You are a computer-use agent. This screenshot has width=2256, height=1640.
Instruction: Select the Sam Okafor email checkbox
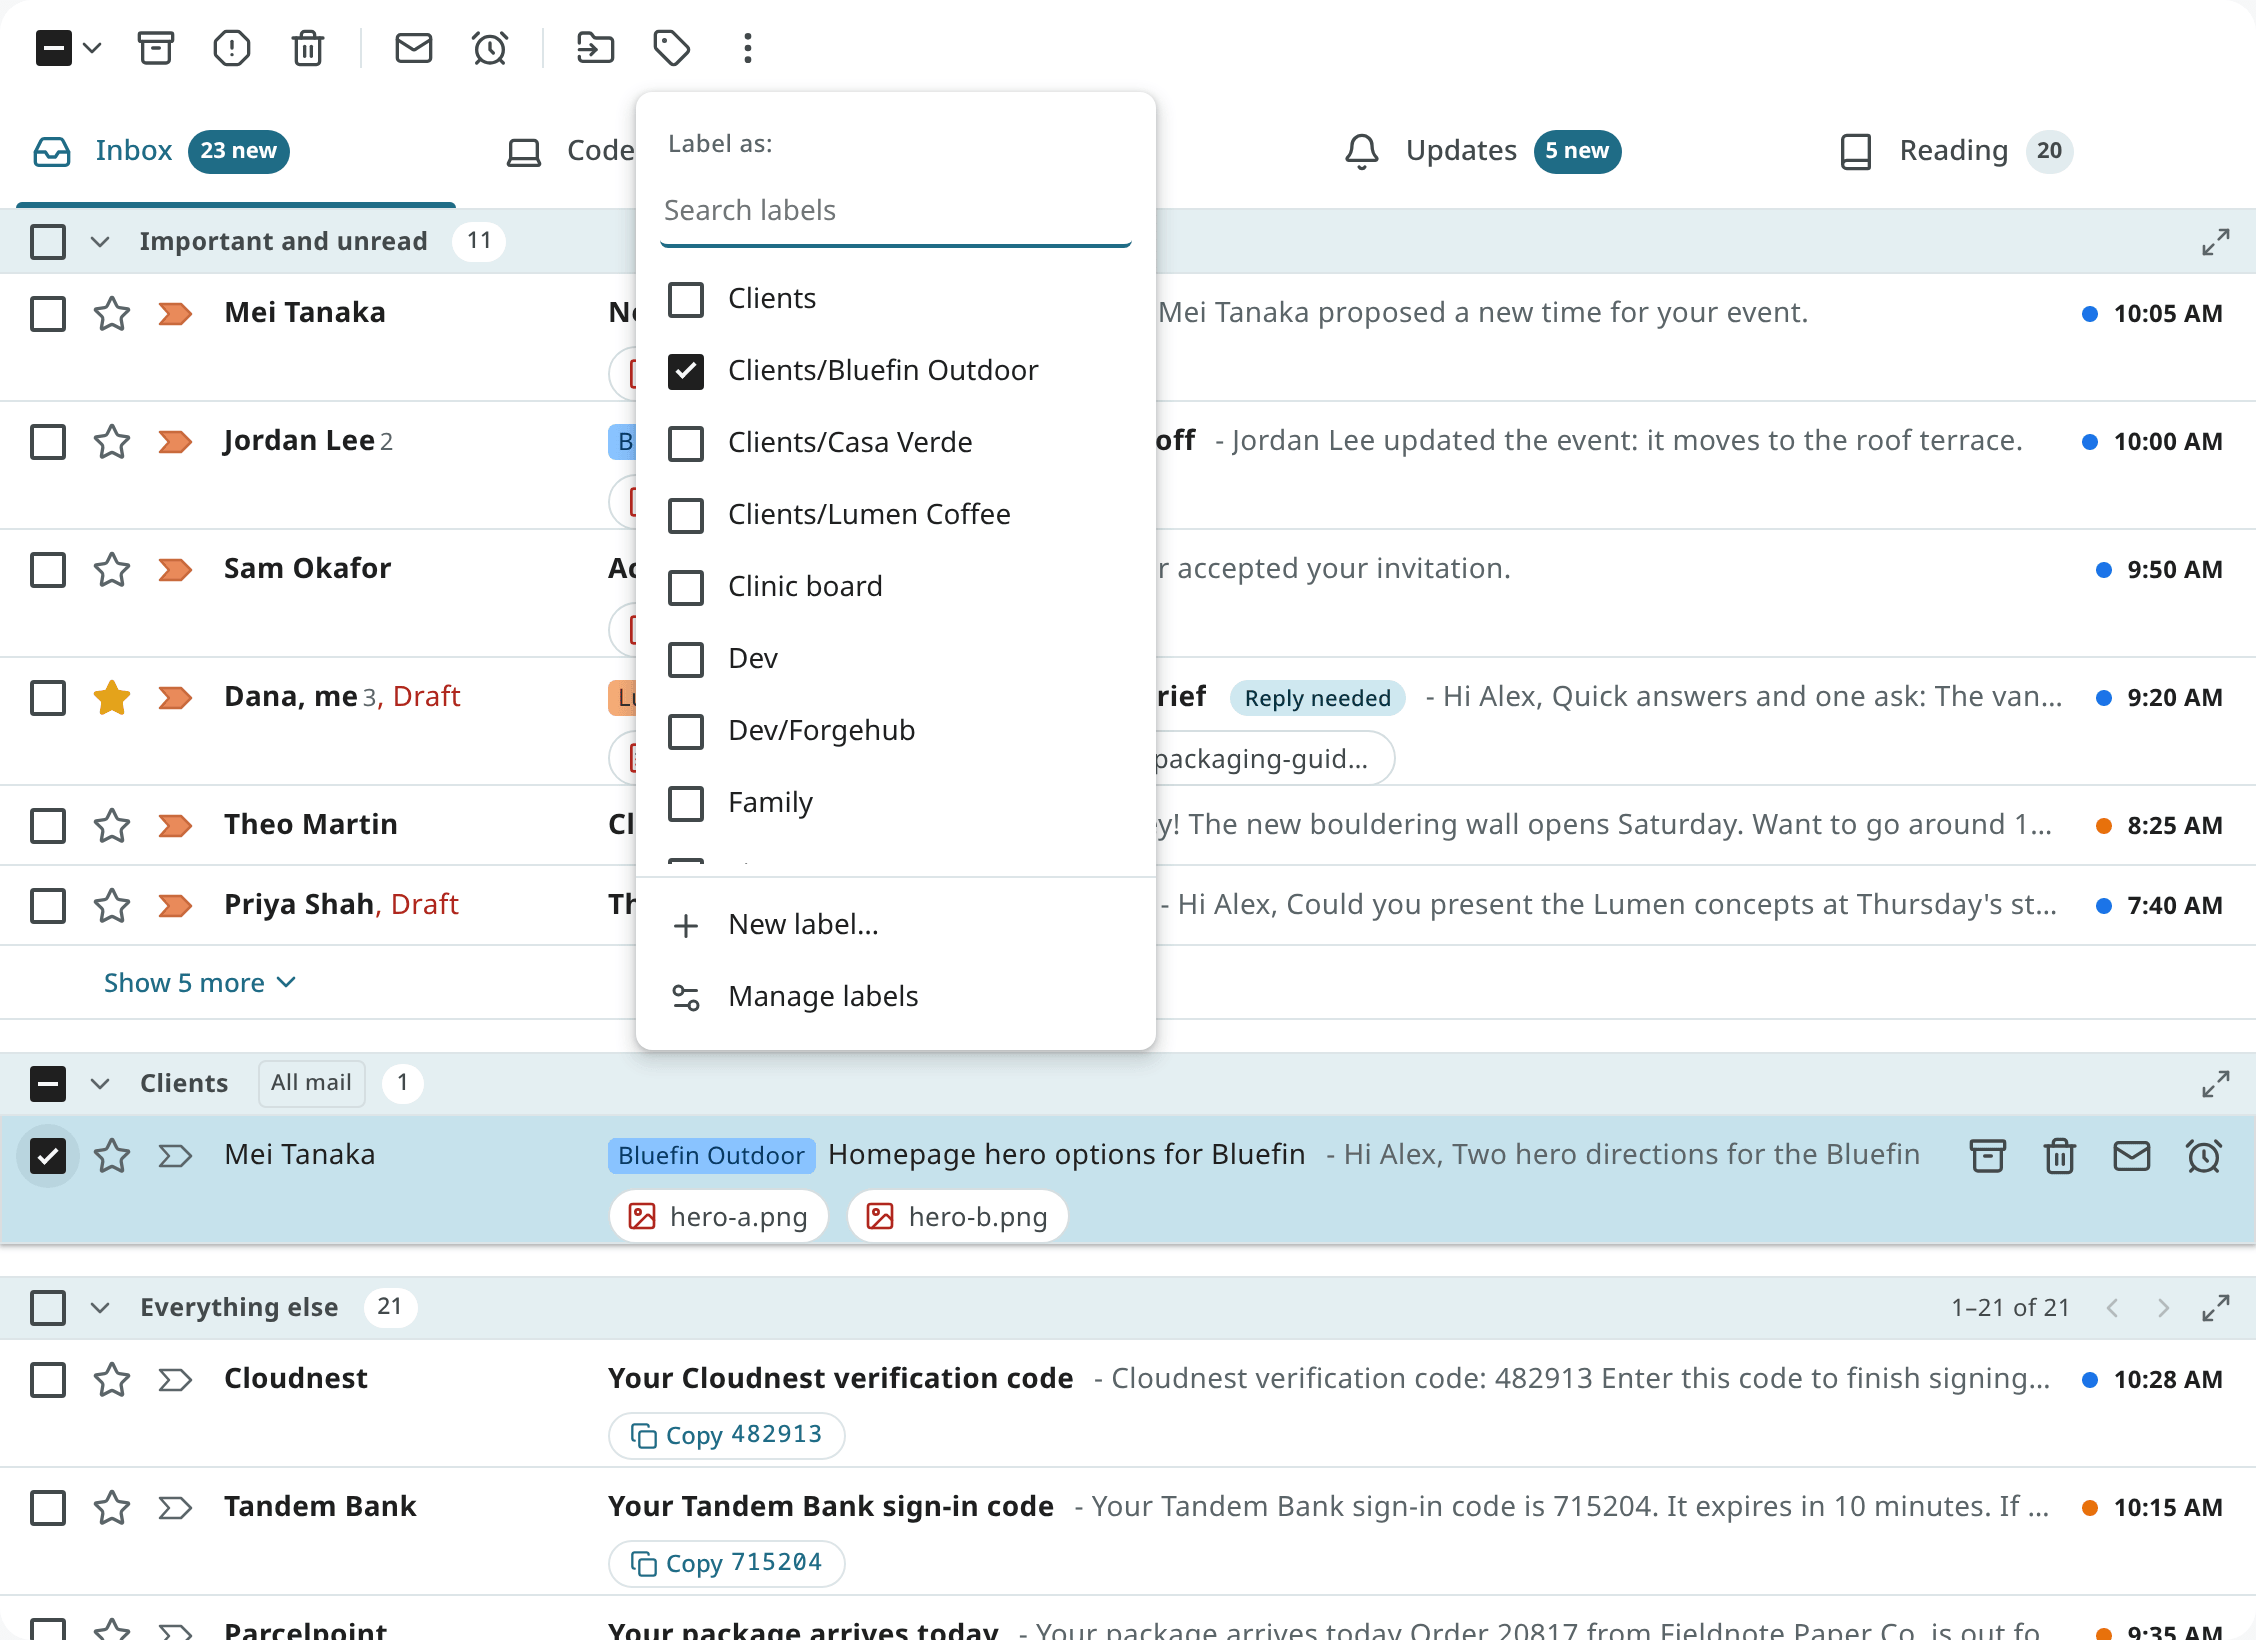coord(48,570)
